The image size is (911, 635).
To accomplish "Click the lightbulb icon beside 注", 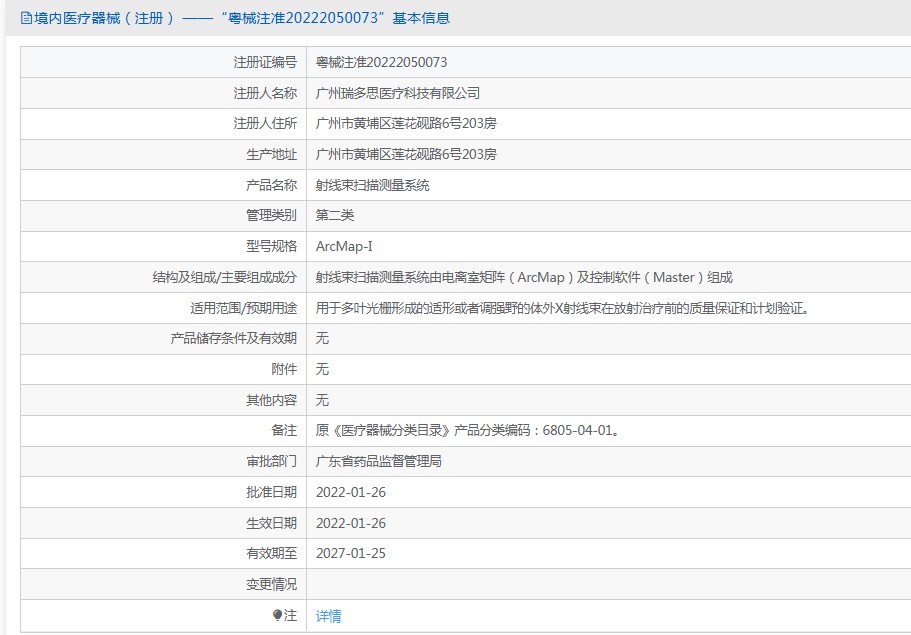I will 277,615.
